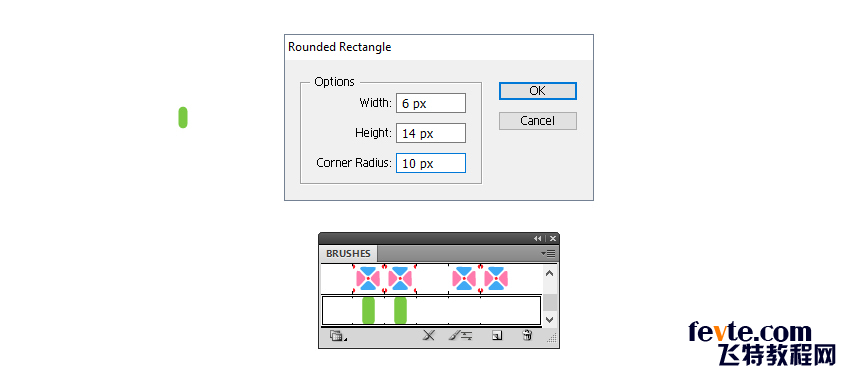Switch to the BRUSHES tab
This screenshot has height=380, width=850.
(348, 254)
